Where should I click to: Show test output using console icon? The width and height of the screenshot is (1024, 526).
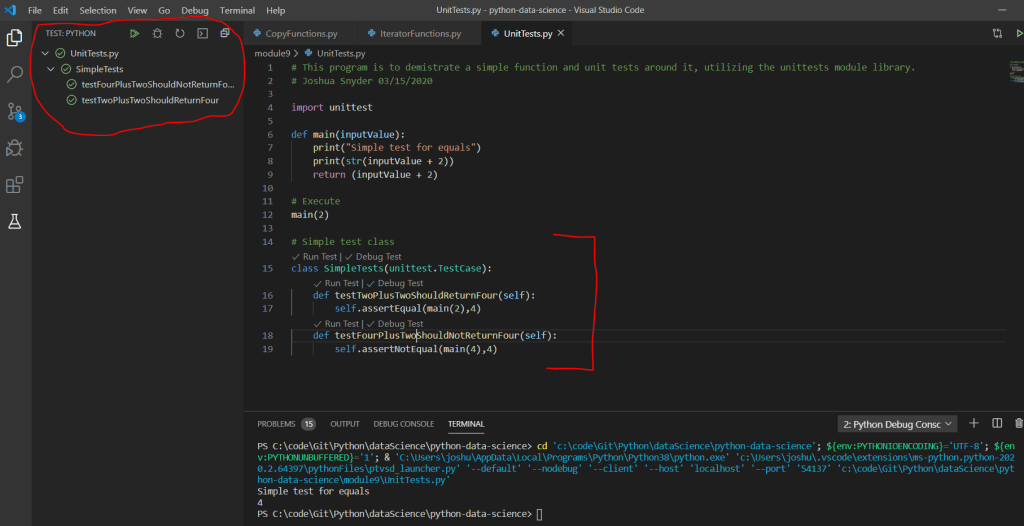tap(202, 33)
